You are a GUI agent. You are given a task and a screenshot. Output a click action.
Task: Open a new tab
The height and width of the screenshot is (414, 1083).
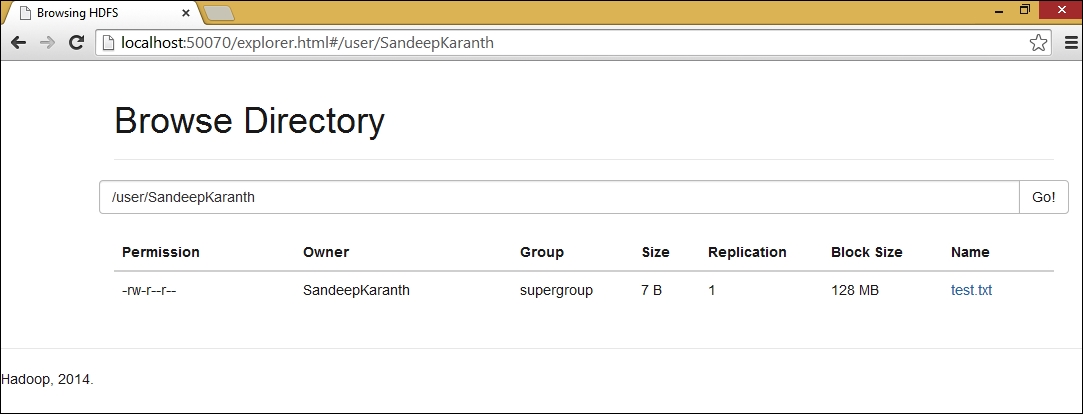coord(220,13)
